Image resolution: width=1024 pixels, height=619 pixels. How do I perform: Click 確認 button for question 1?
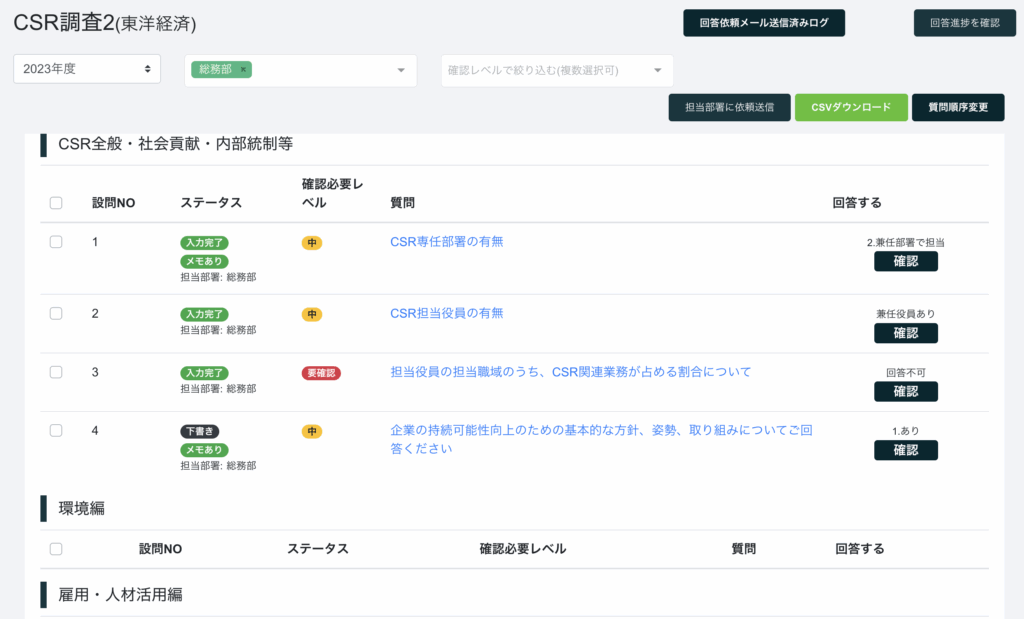pos(905,261)
